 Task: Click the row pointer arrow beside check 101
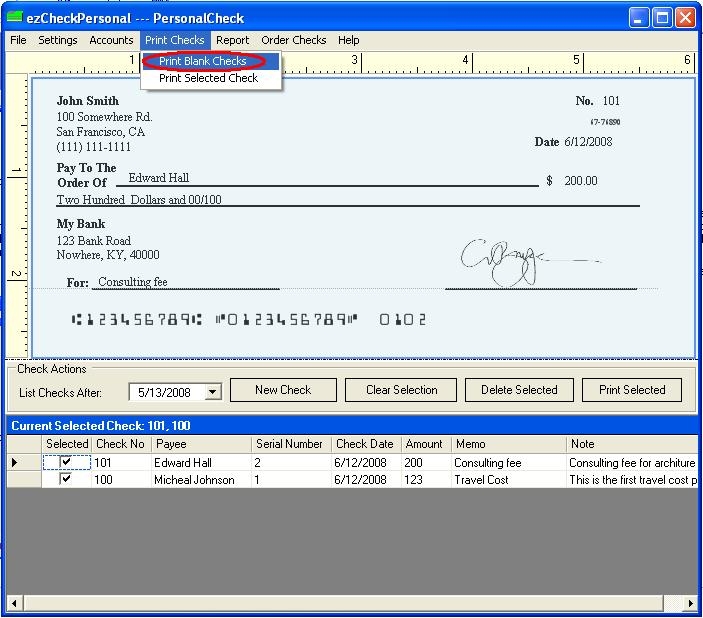(x=15, y=463)
